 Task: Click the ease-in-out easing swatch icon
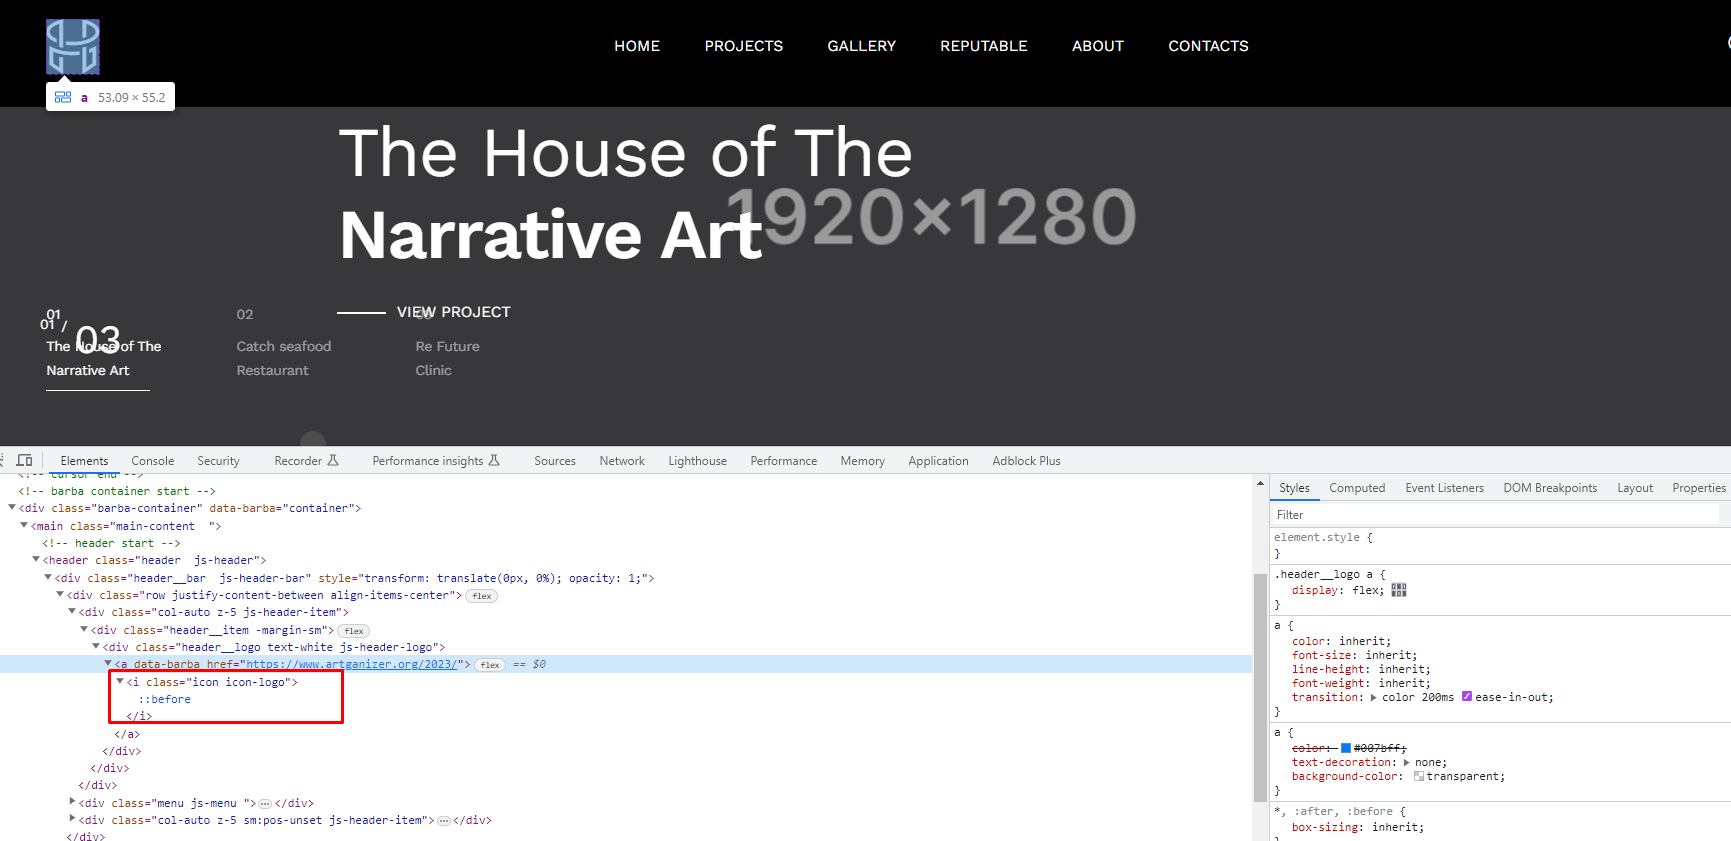coord(1466,697)
